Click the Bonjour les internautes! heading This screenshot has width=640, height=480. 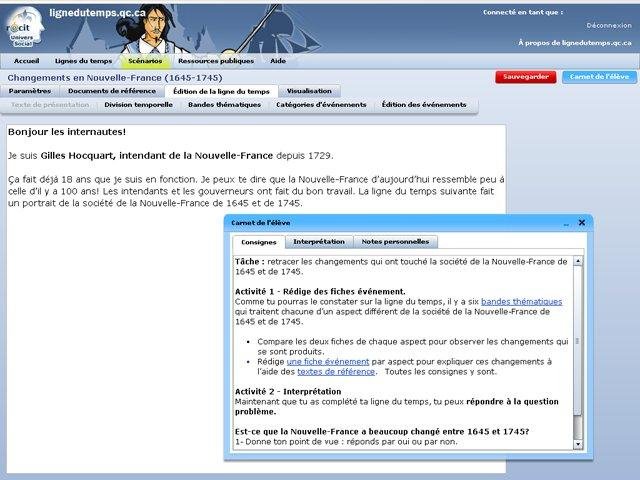tap(67, 132)
